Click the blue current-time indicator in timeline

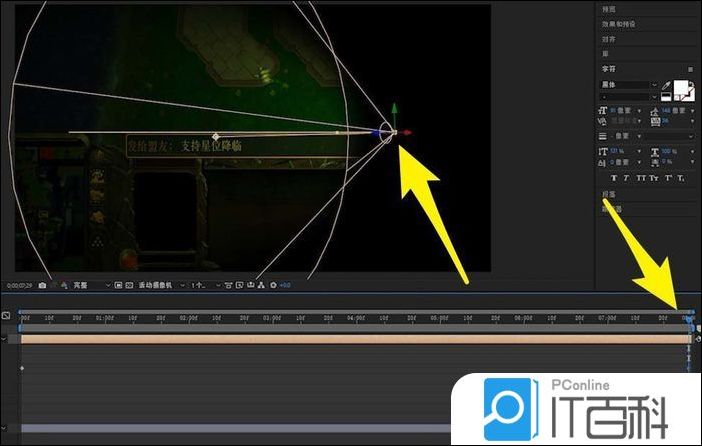(689, 318)
